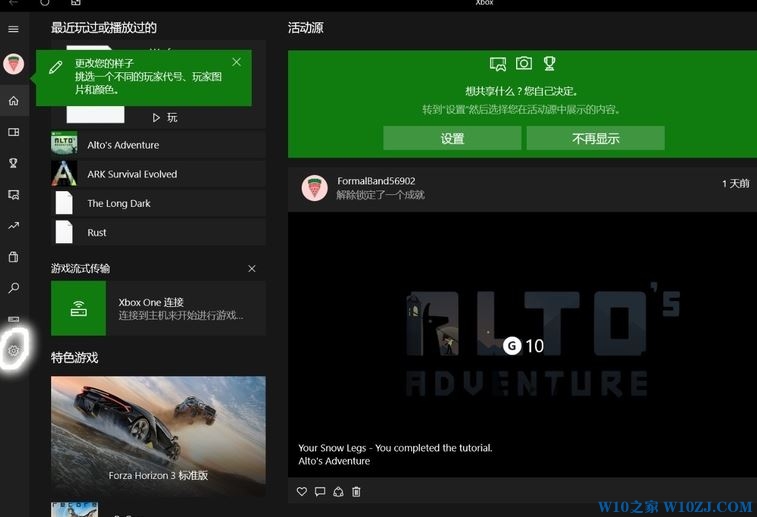Open the FormalBand56902 avatar in the feed

point(314,188)
